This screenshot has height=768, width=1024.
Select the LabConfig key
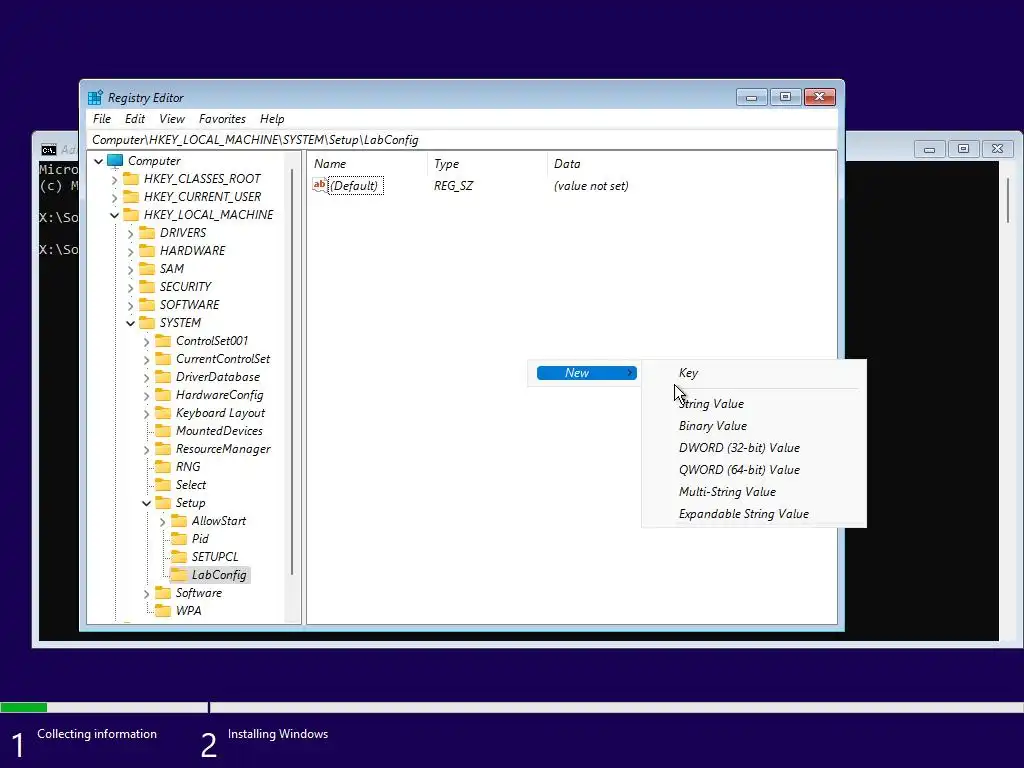tap(219, 575)
